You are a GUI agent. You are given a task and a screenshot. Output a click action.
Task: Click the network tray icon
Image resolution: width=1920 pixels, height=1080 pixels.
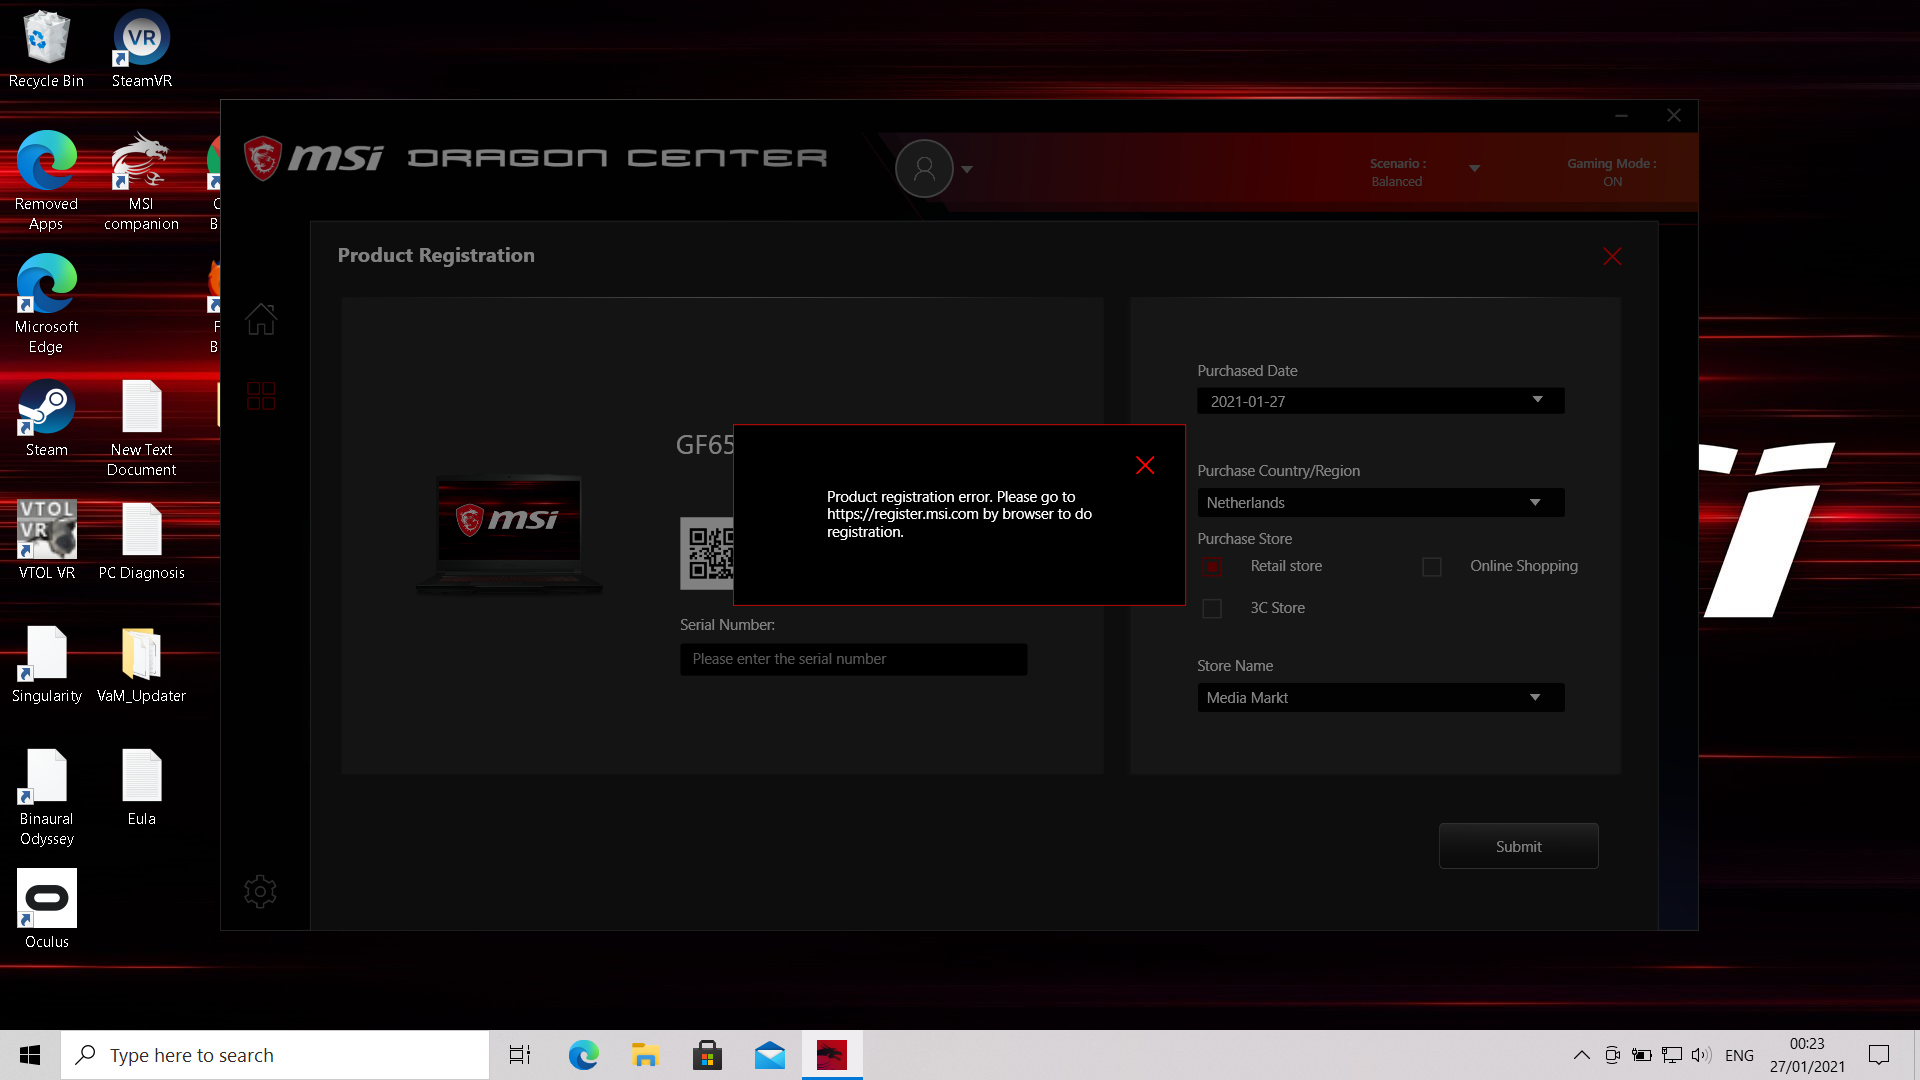pos(1671,1055)
